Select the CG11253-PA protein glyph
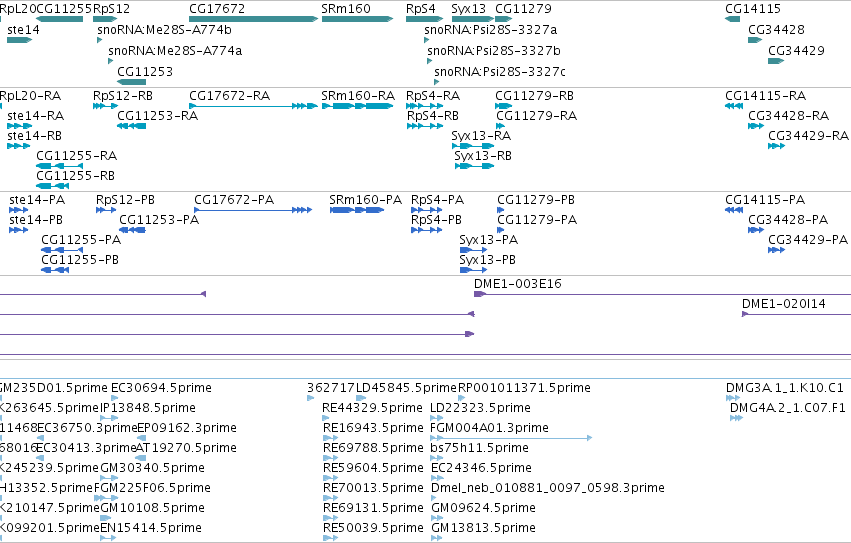This screenshot has width=851, height=543. [x=132, y=230]
